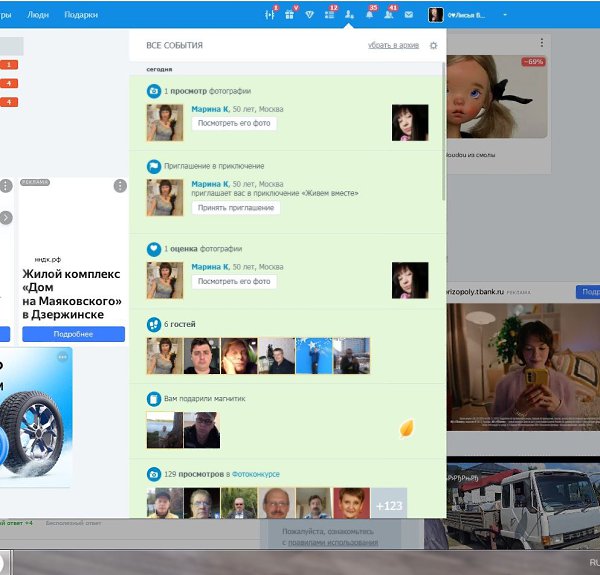600x575 pixels.
Task: Click Подробнее button on housing ad
Action: click(73, 334)
